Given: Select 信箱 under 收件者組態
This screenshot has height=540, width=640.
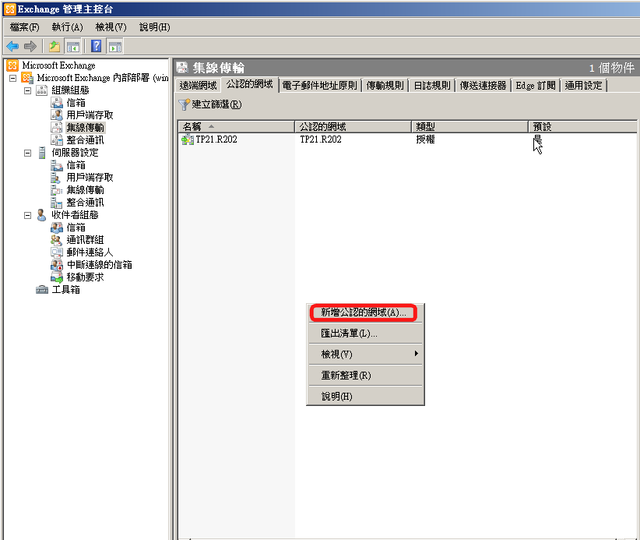Looking at the screenshot, I should pyautogui.click(x=76, y=227).
